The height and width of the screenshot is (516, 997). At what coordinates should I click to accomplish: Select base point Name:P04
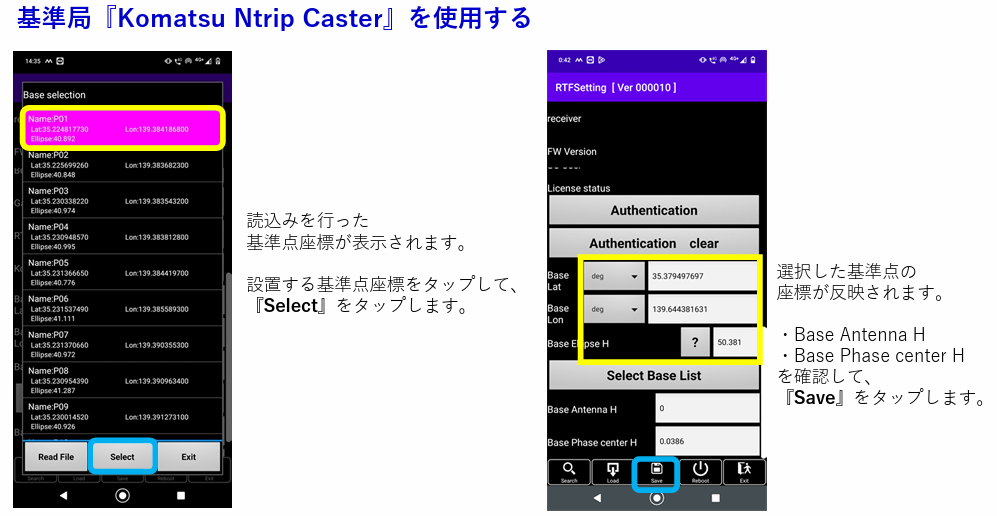pos(123,236)
